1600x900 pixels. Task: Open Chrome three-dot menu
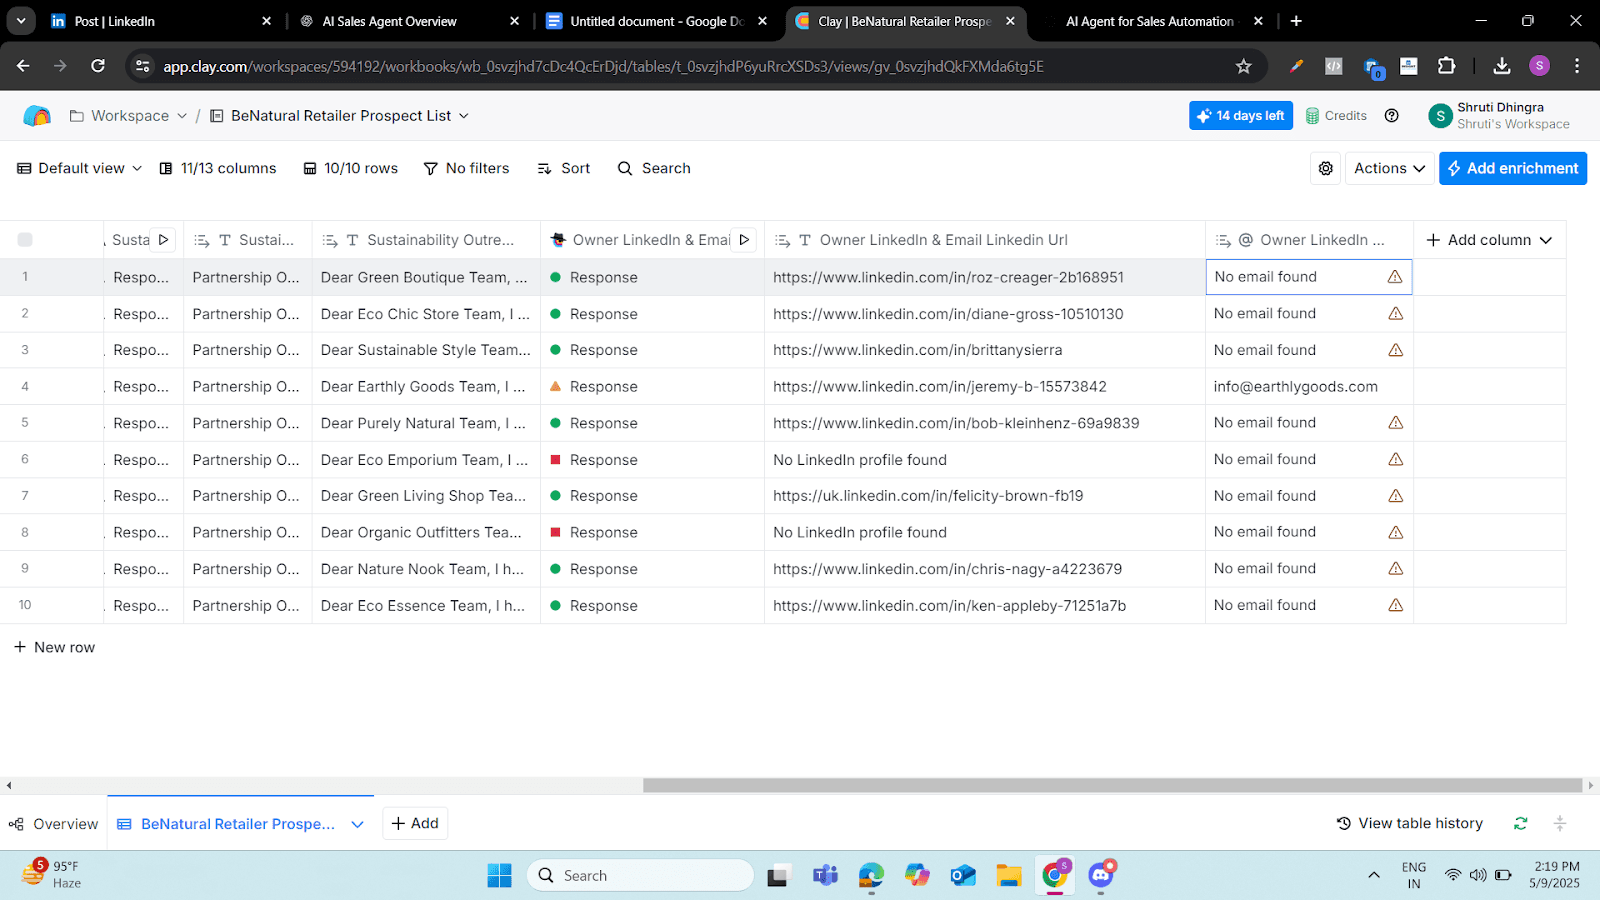1577,66
